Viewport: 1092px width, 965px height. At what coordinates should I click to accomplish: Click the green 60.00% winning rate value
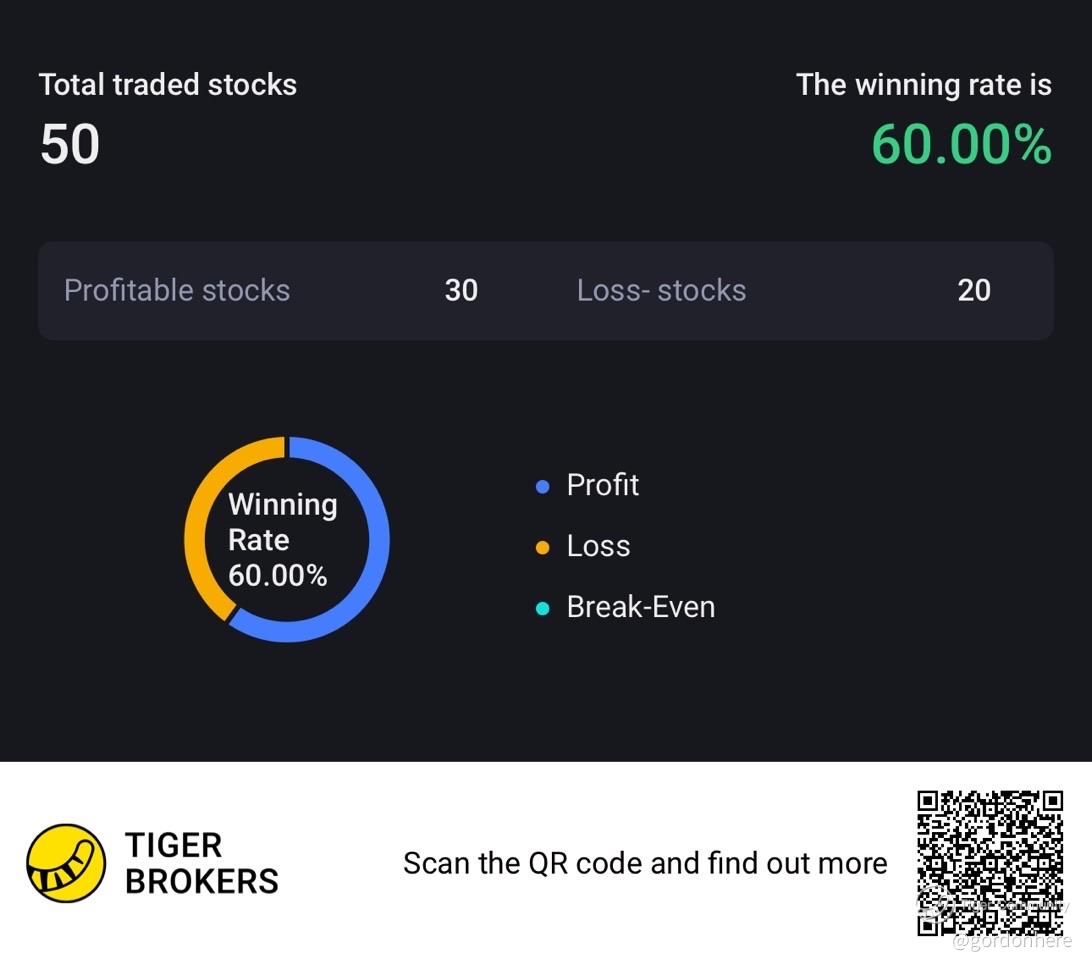(961, 145)
